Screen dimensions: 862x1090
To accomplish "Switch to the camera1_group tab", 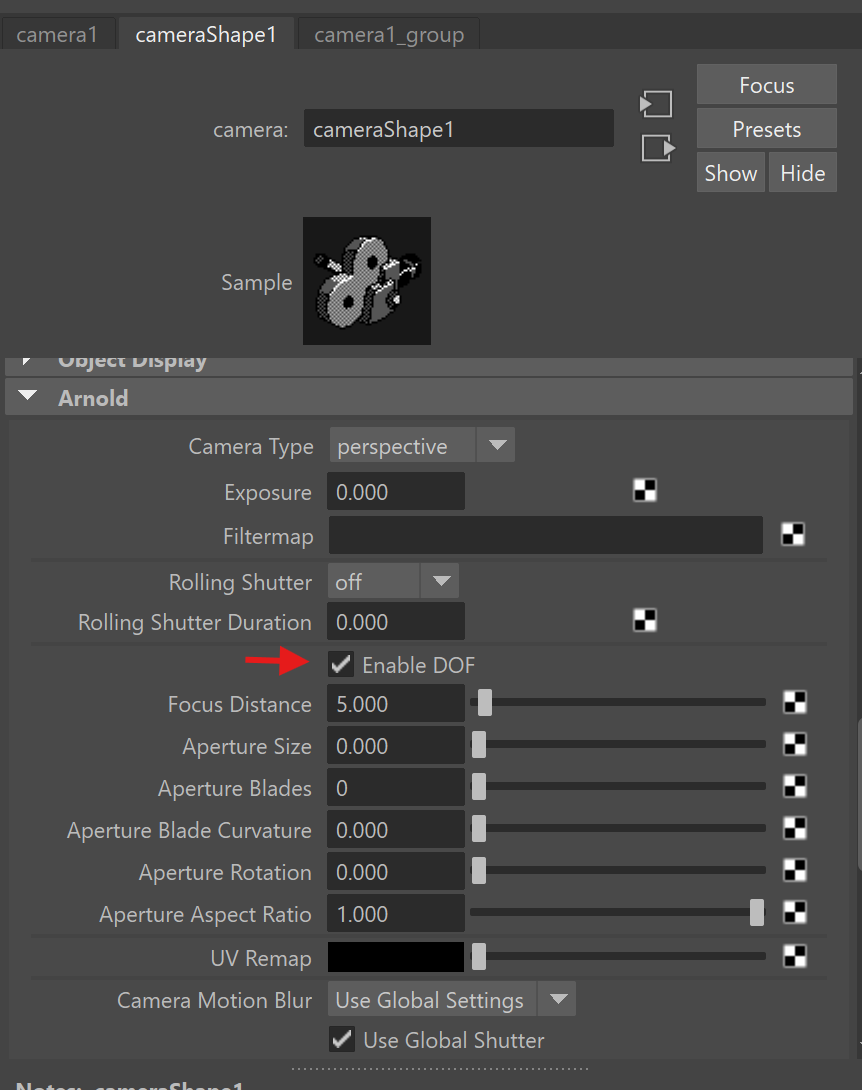I will click(389, 35).
